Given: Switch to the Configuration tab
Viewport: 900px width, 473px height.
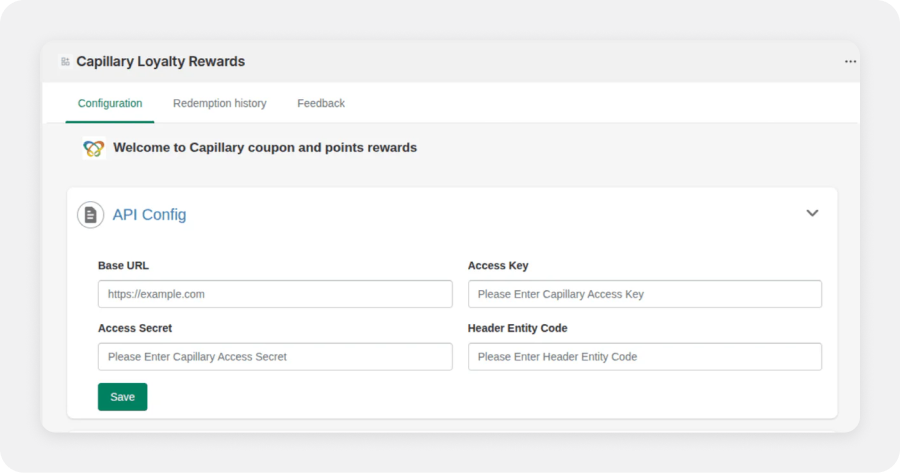Looking at the screenshot, I should point(110,103).
